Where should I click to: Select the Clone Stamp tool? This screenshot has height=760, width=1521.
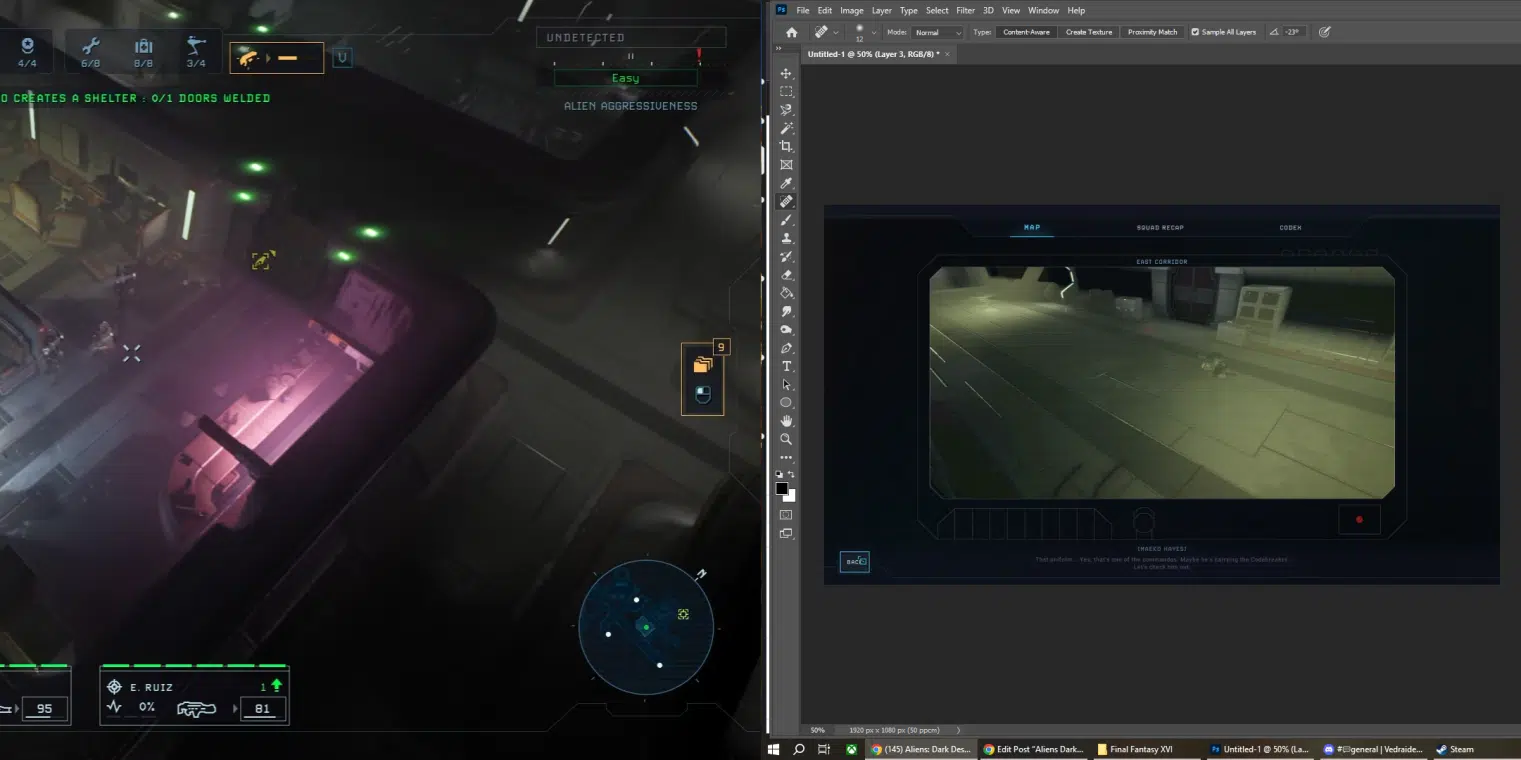[x=786, y=238]
